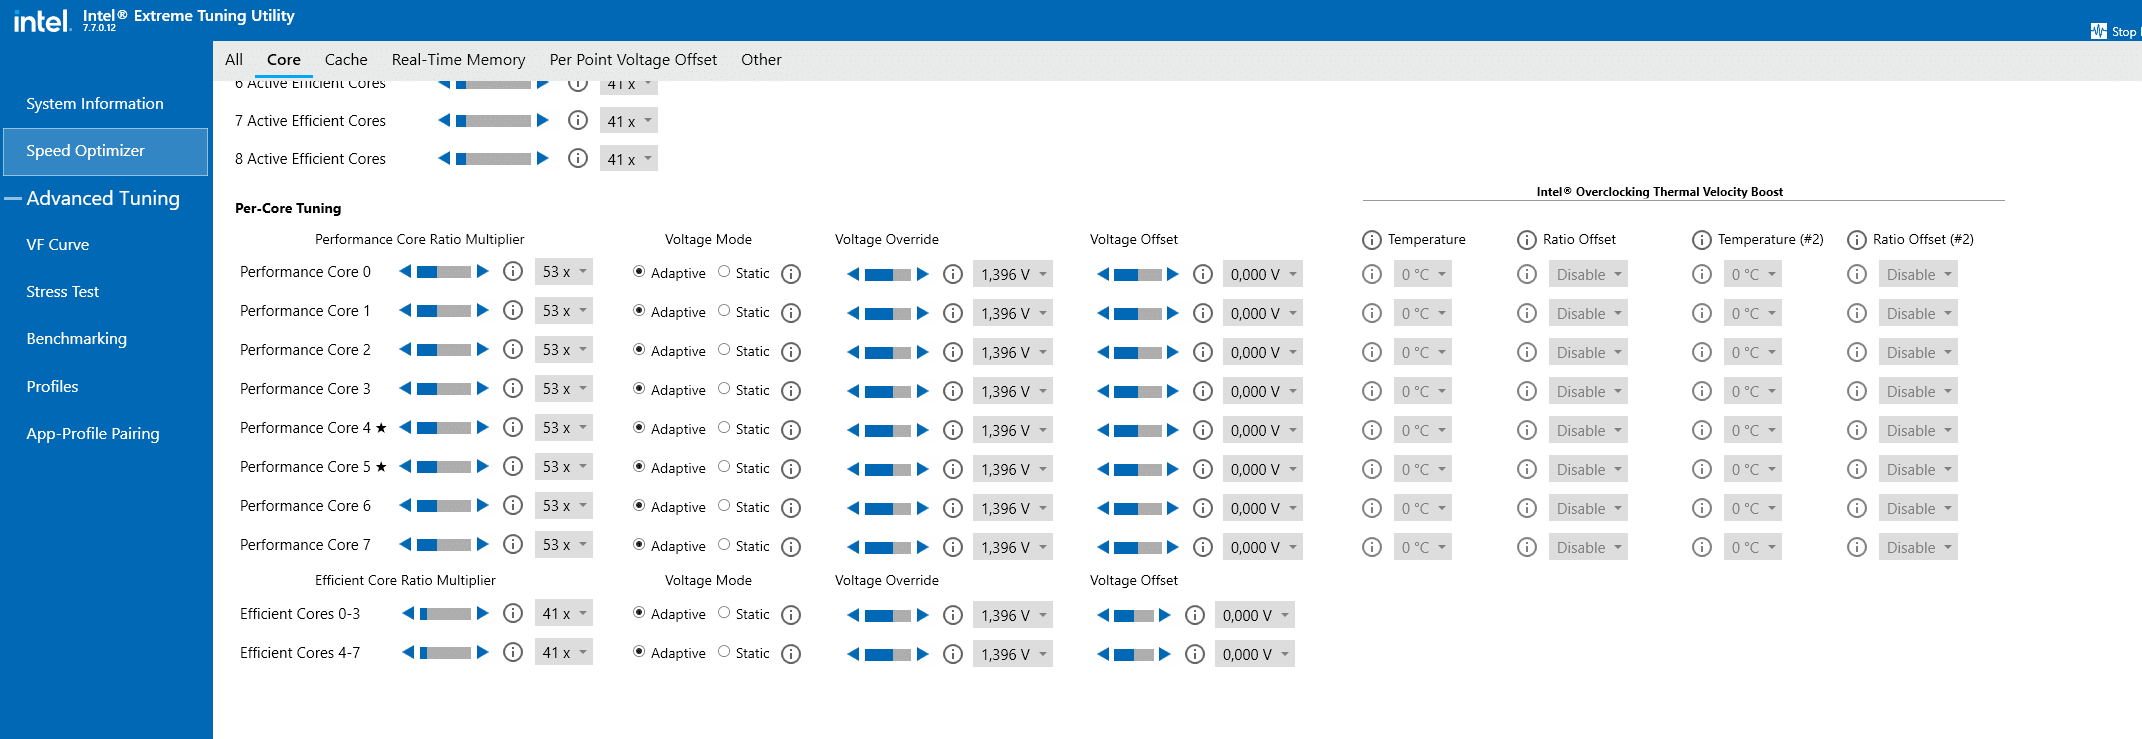
Task: Open Speed Optimizer in sidebar
Action: point(106,151)
